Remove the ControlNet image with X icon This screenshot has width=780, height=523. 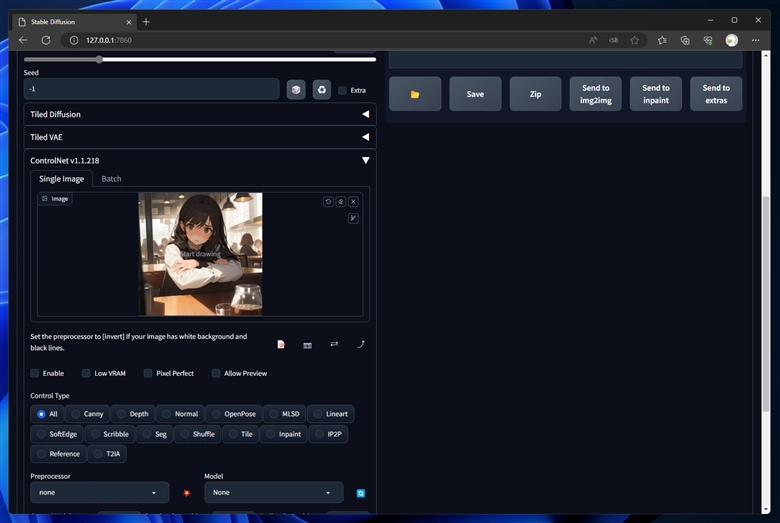coord(353,201)
